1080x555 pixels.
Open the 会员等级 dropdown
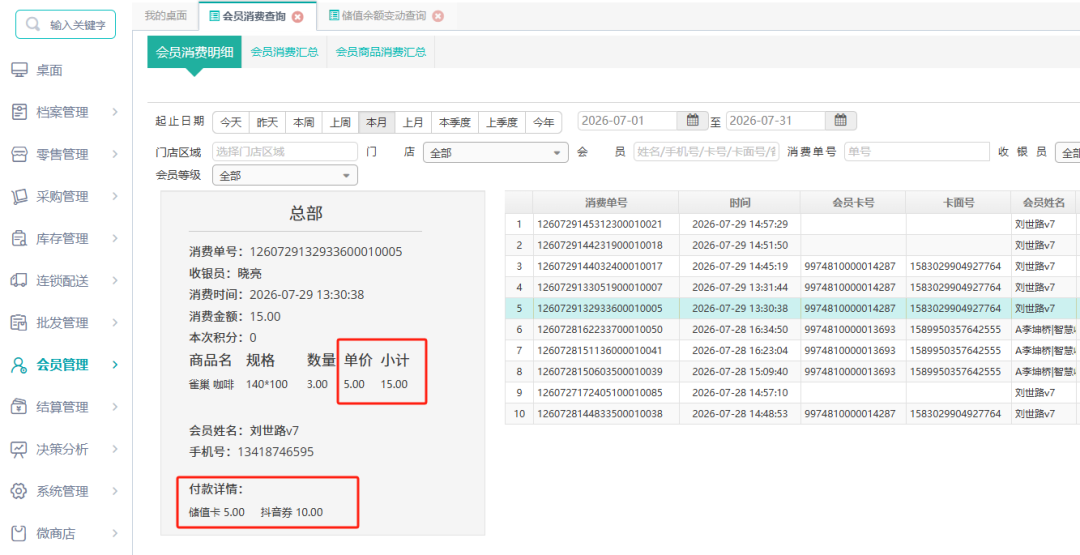tap(285, 176)
